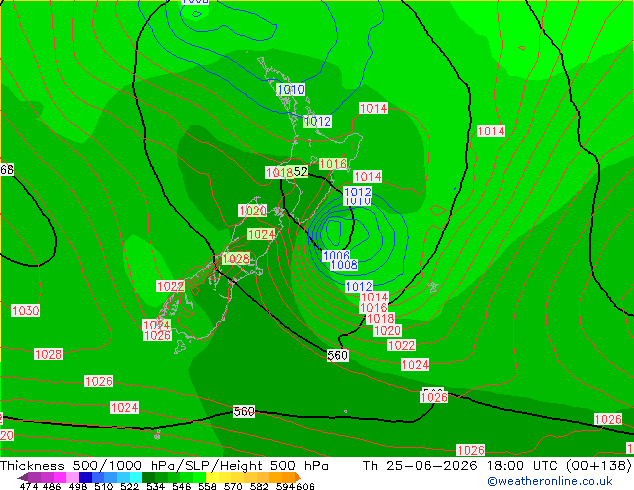Click legend value 546
This screenshot has height=490, width=634.
click(x=181, y=486)
